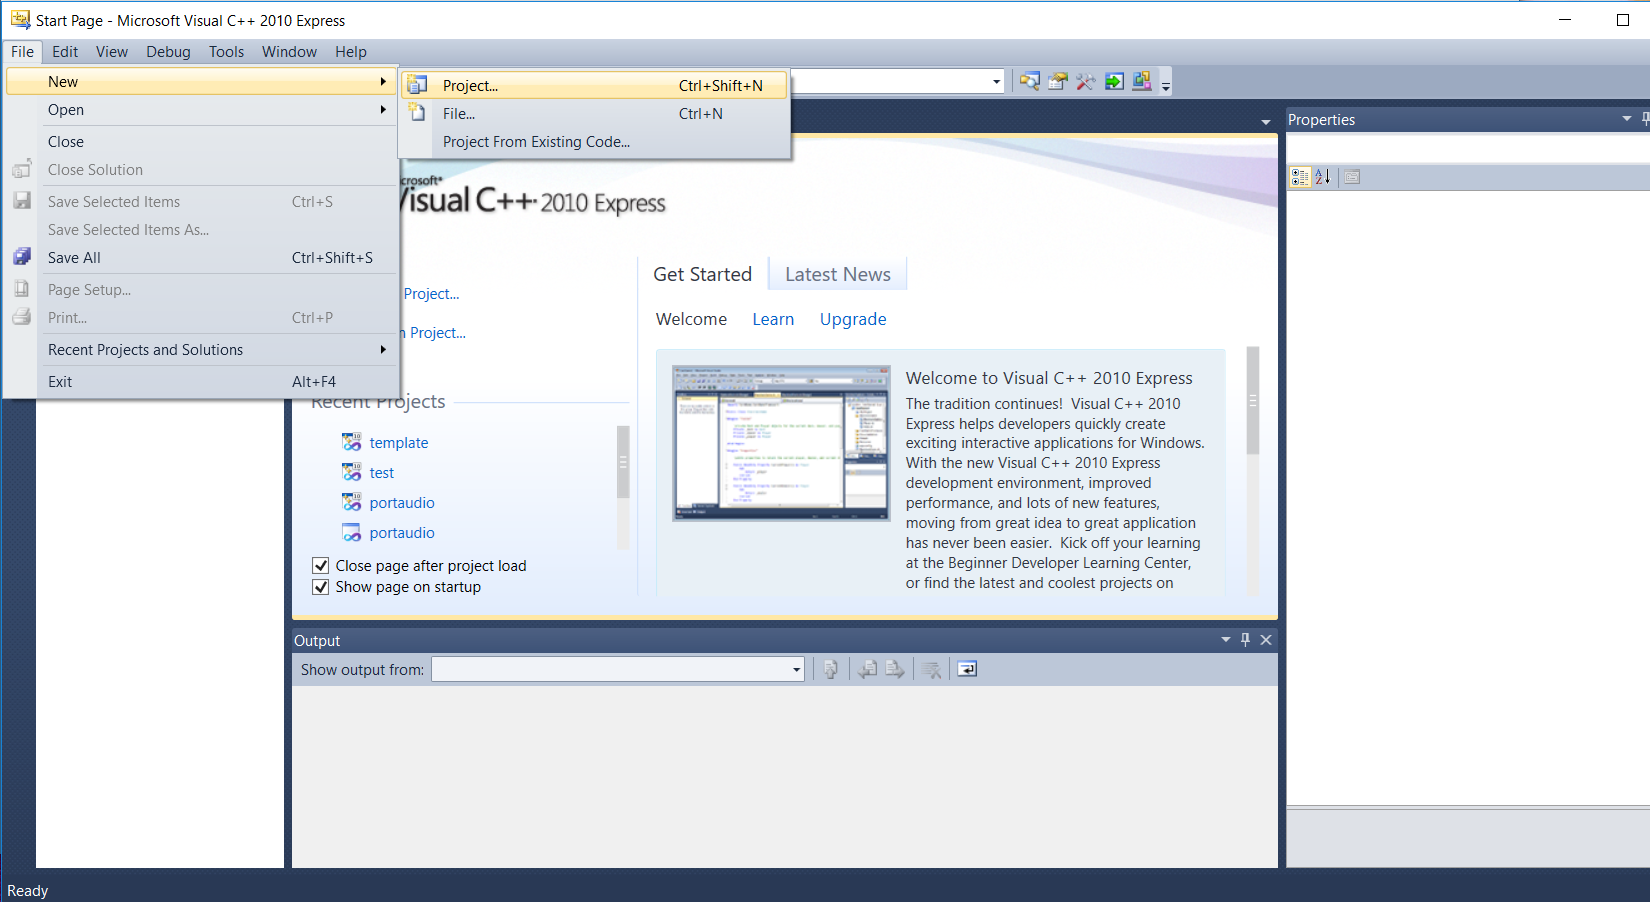Open Output window position dropdown
This screenshot has width=1650, height=902.
[x=1226, y=640]
